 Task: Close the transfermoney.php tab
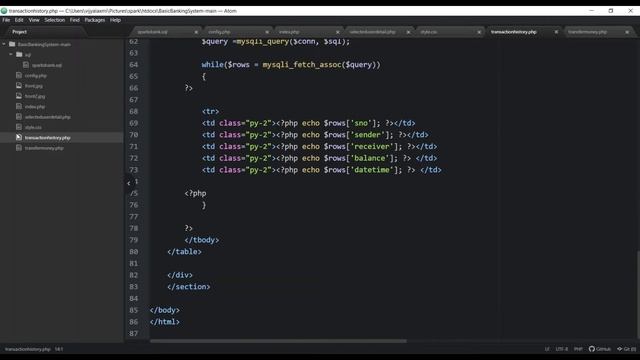[627, 32]
